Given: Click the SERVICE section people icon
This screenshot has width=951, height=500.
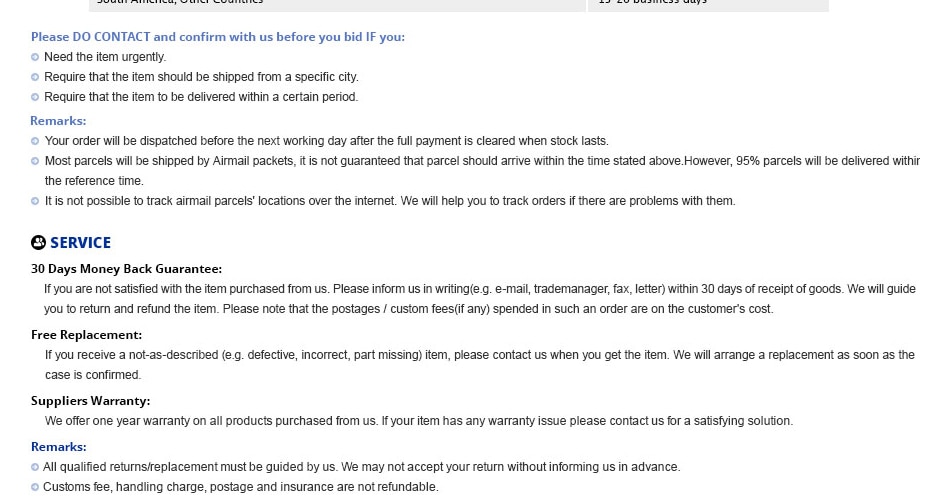Looking at the screenshot, I should (x=38, y=243).
